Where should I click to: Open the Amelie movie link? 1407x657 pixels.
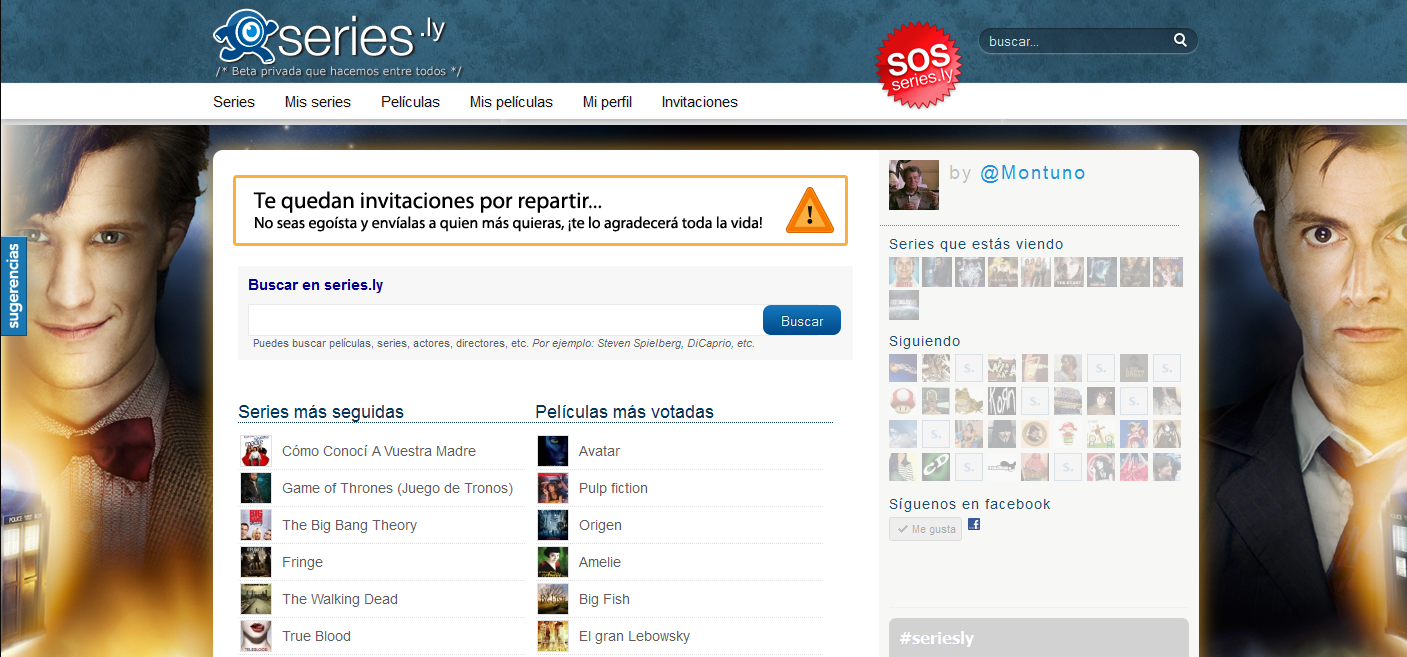600,562
